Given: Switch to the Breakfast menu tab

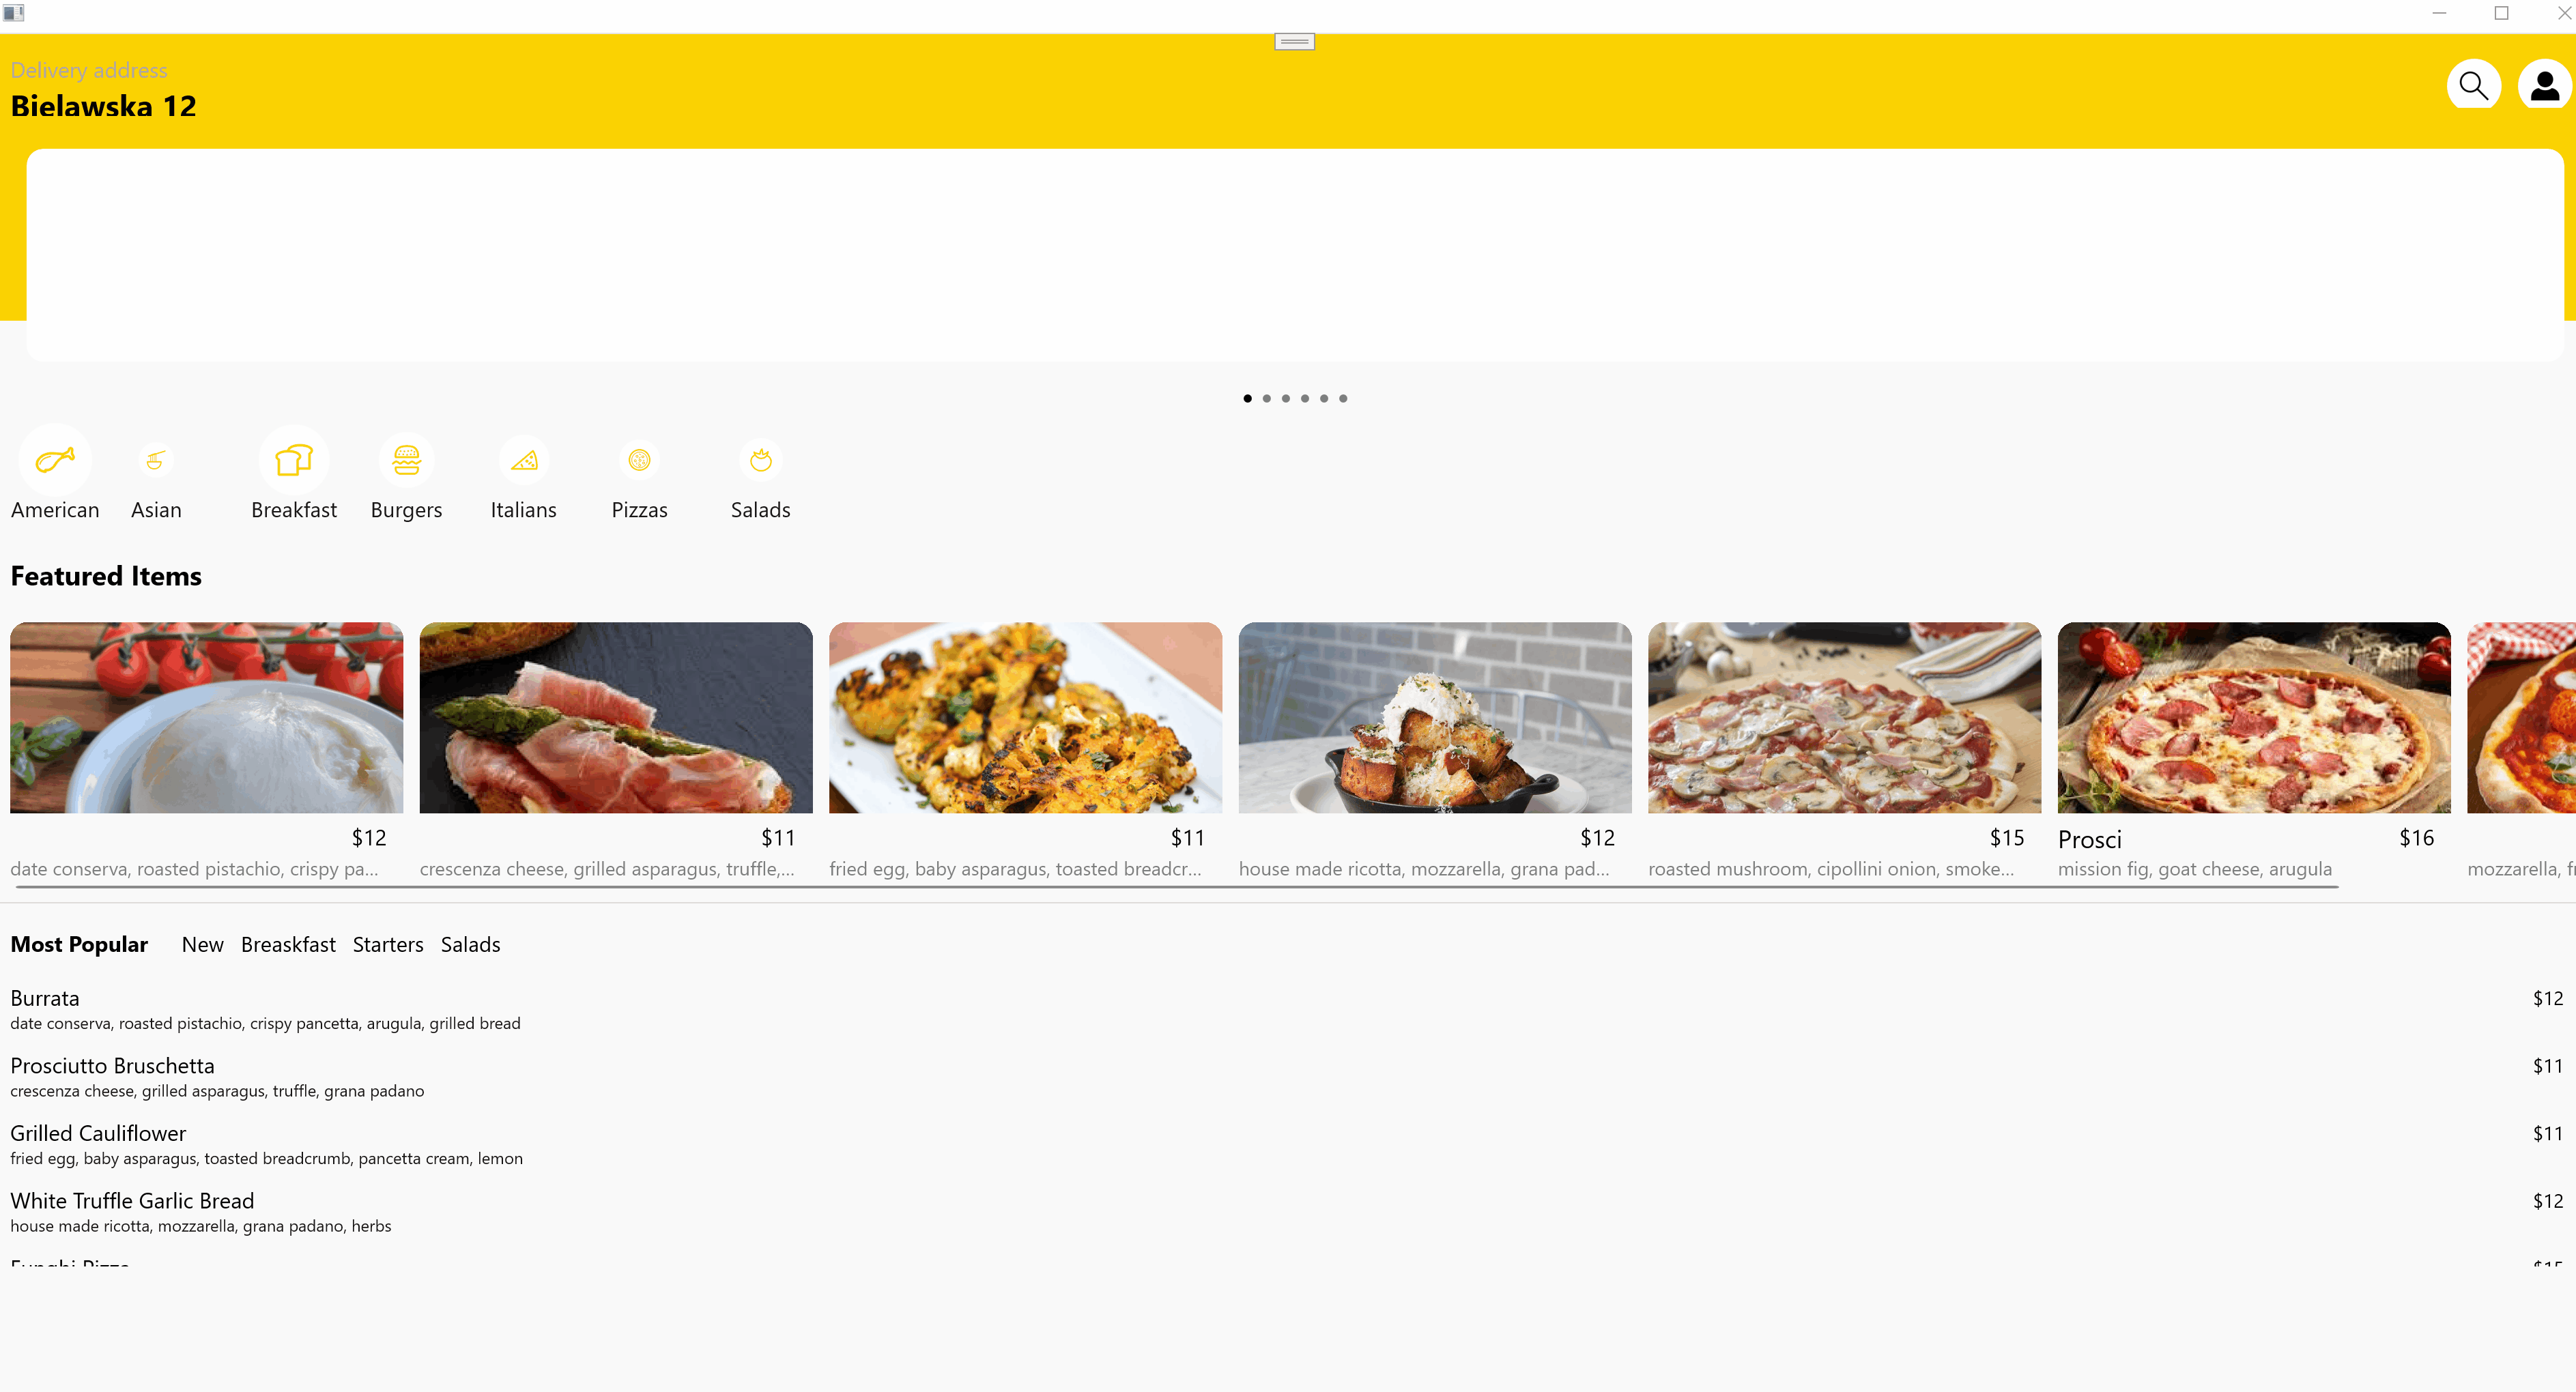Looking at the screenshot, I should [288, 944].
